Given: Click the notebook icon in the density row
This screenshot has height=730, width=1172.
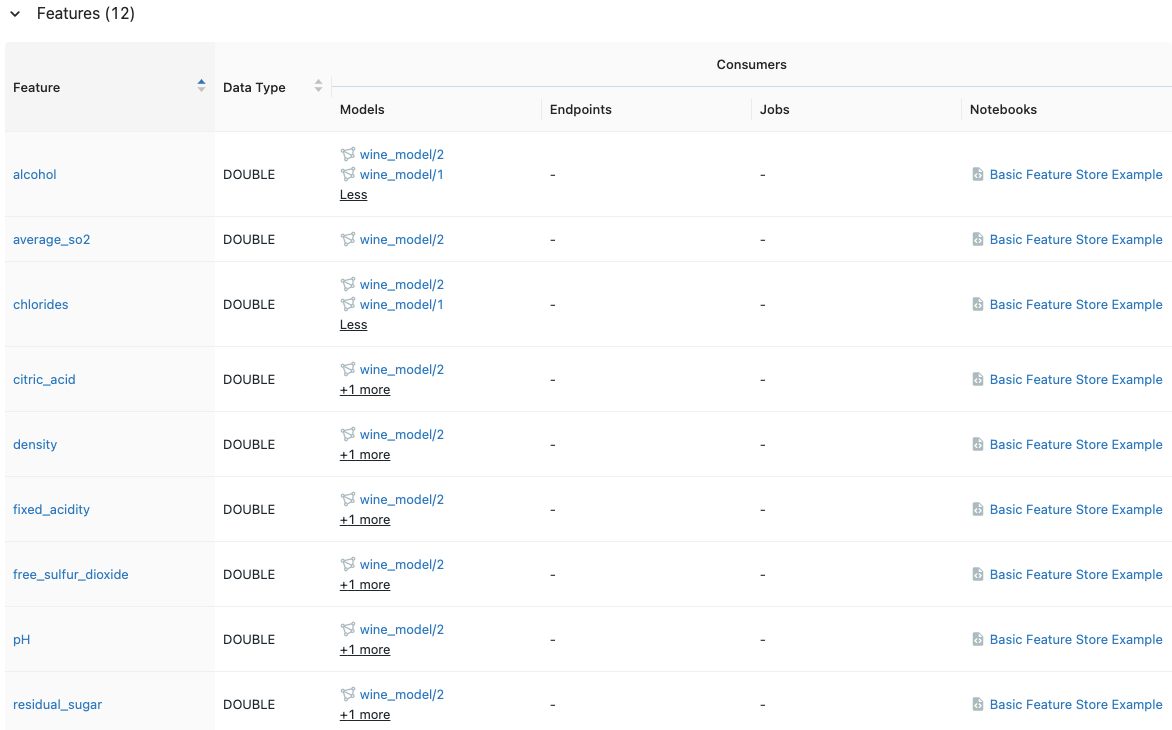Looking at the screenshot, I should click(x=978, y=444).
